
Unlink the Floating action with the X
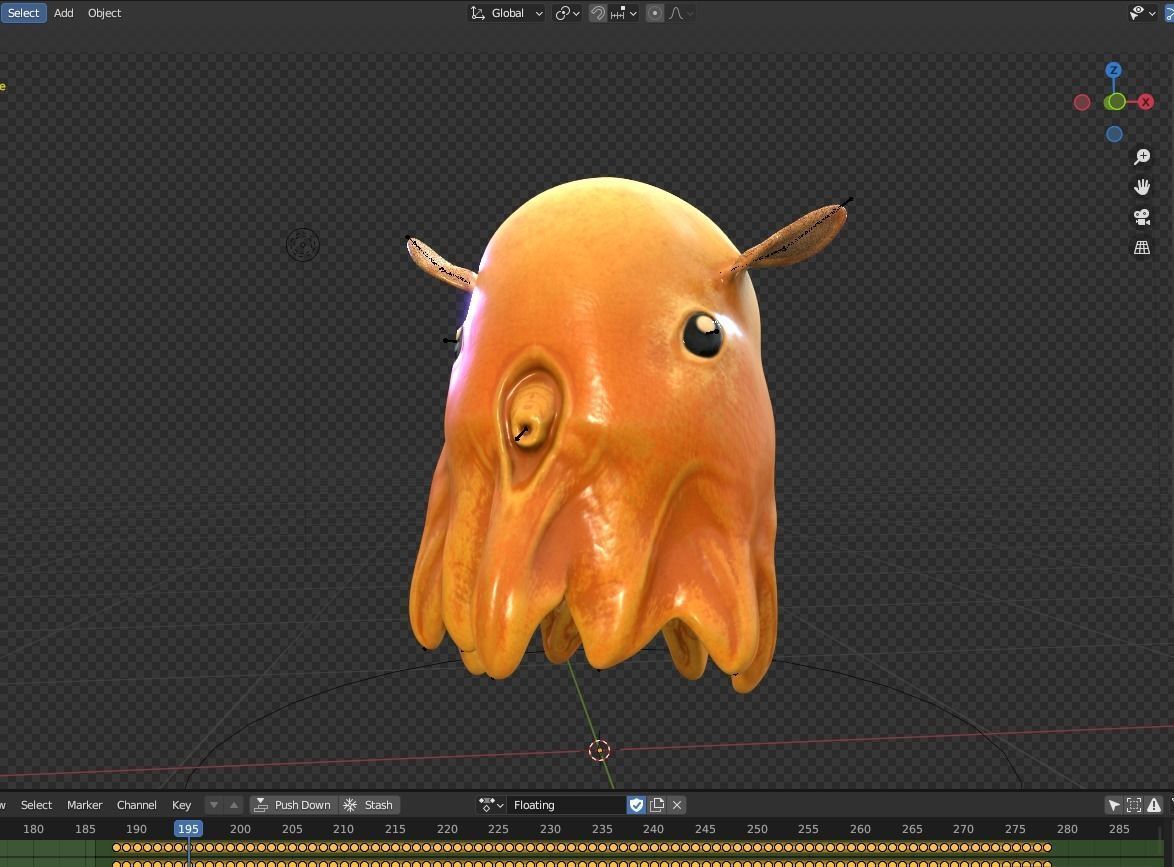pos(677,805)
